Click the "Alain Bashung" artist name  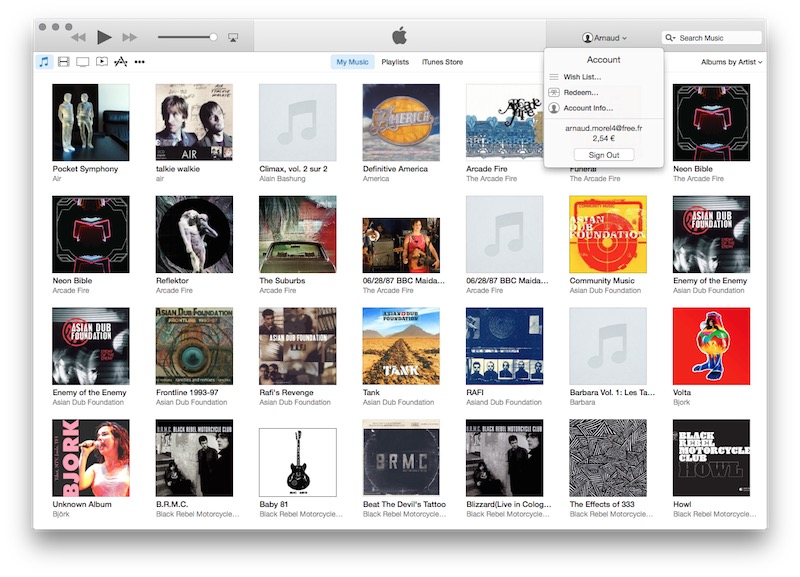pos(282,179)
